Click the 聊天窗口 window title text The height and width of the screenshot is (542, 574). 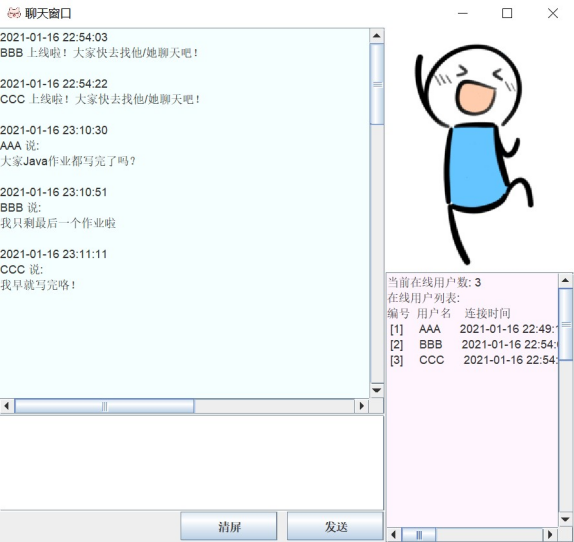click(x=48, y=14)
